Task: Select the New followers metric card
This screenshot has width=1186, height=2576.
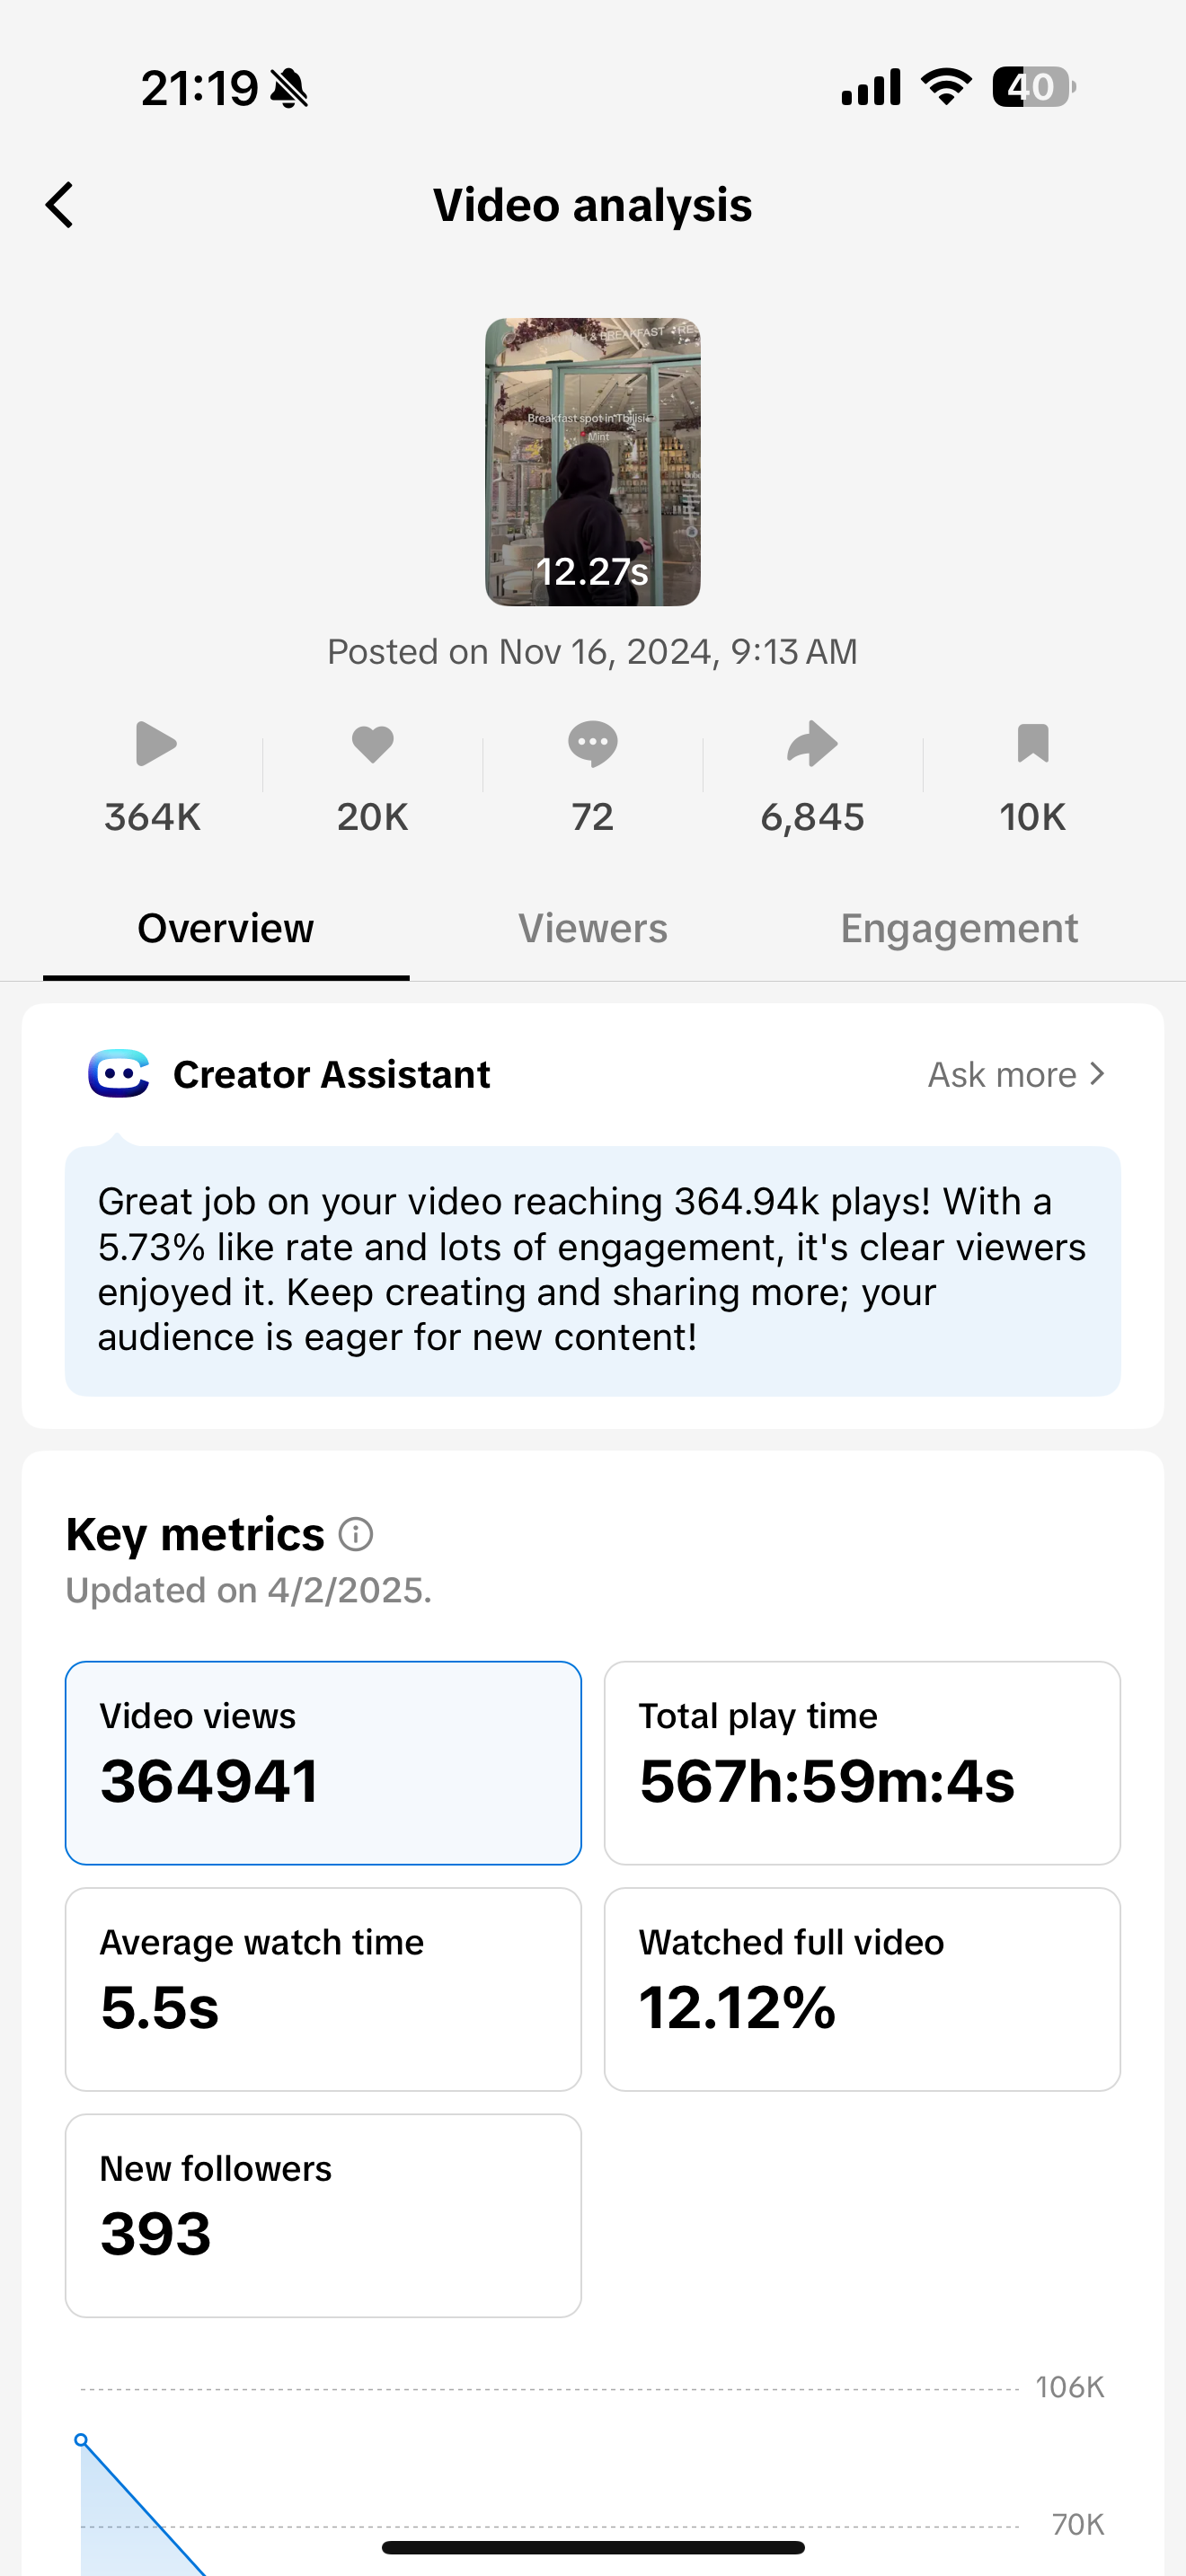Action: pos(323,2215)
